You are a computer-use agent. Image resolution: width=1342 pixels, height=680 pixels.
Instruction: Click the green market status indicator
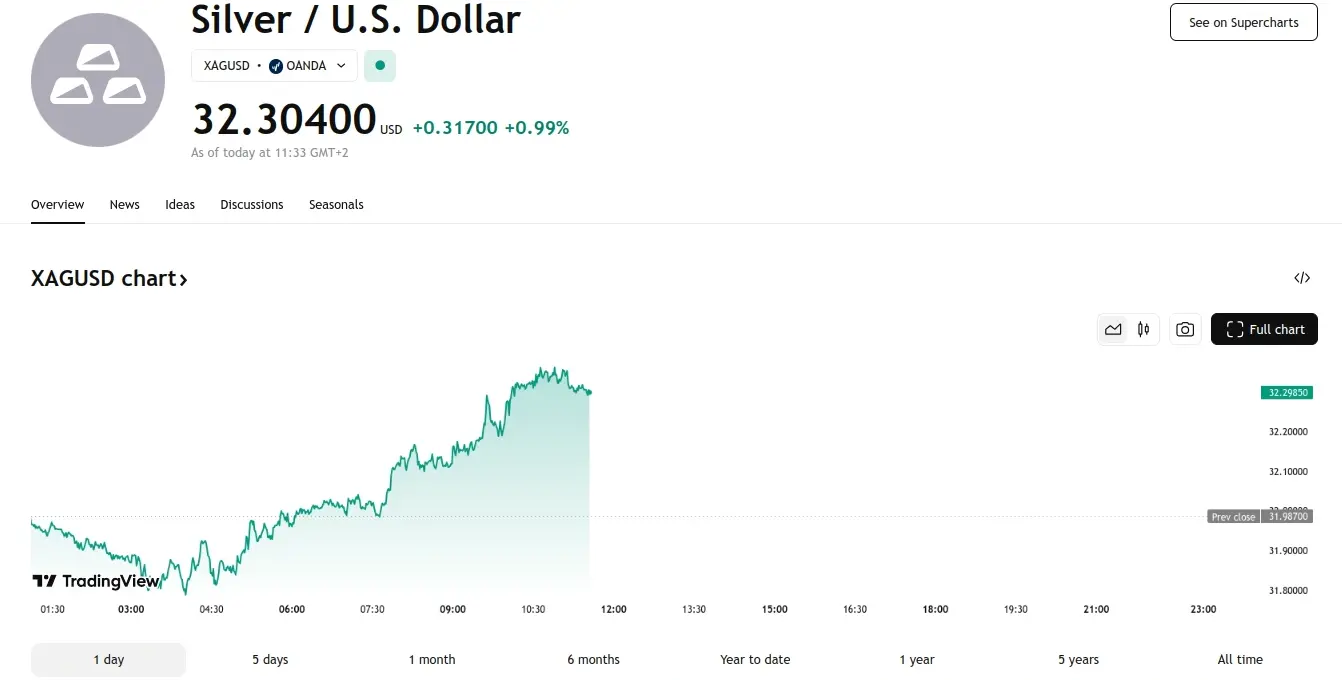[x=380, y=66]
